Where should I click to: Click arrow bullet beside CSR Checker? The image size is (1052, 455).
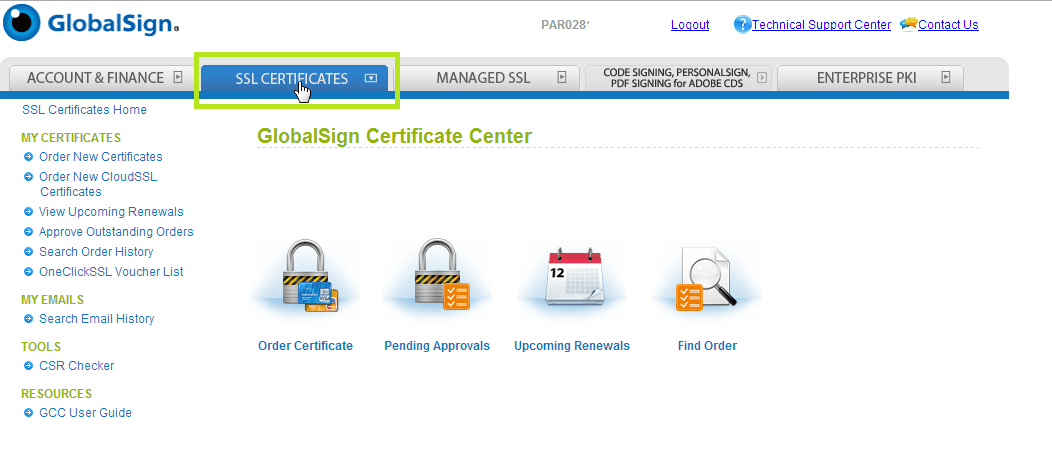pos(29,366)
